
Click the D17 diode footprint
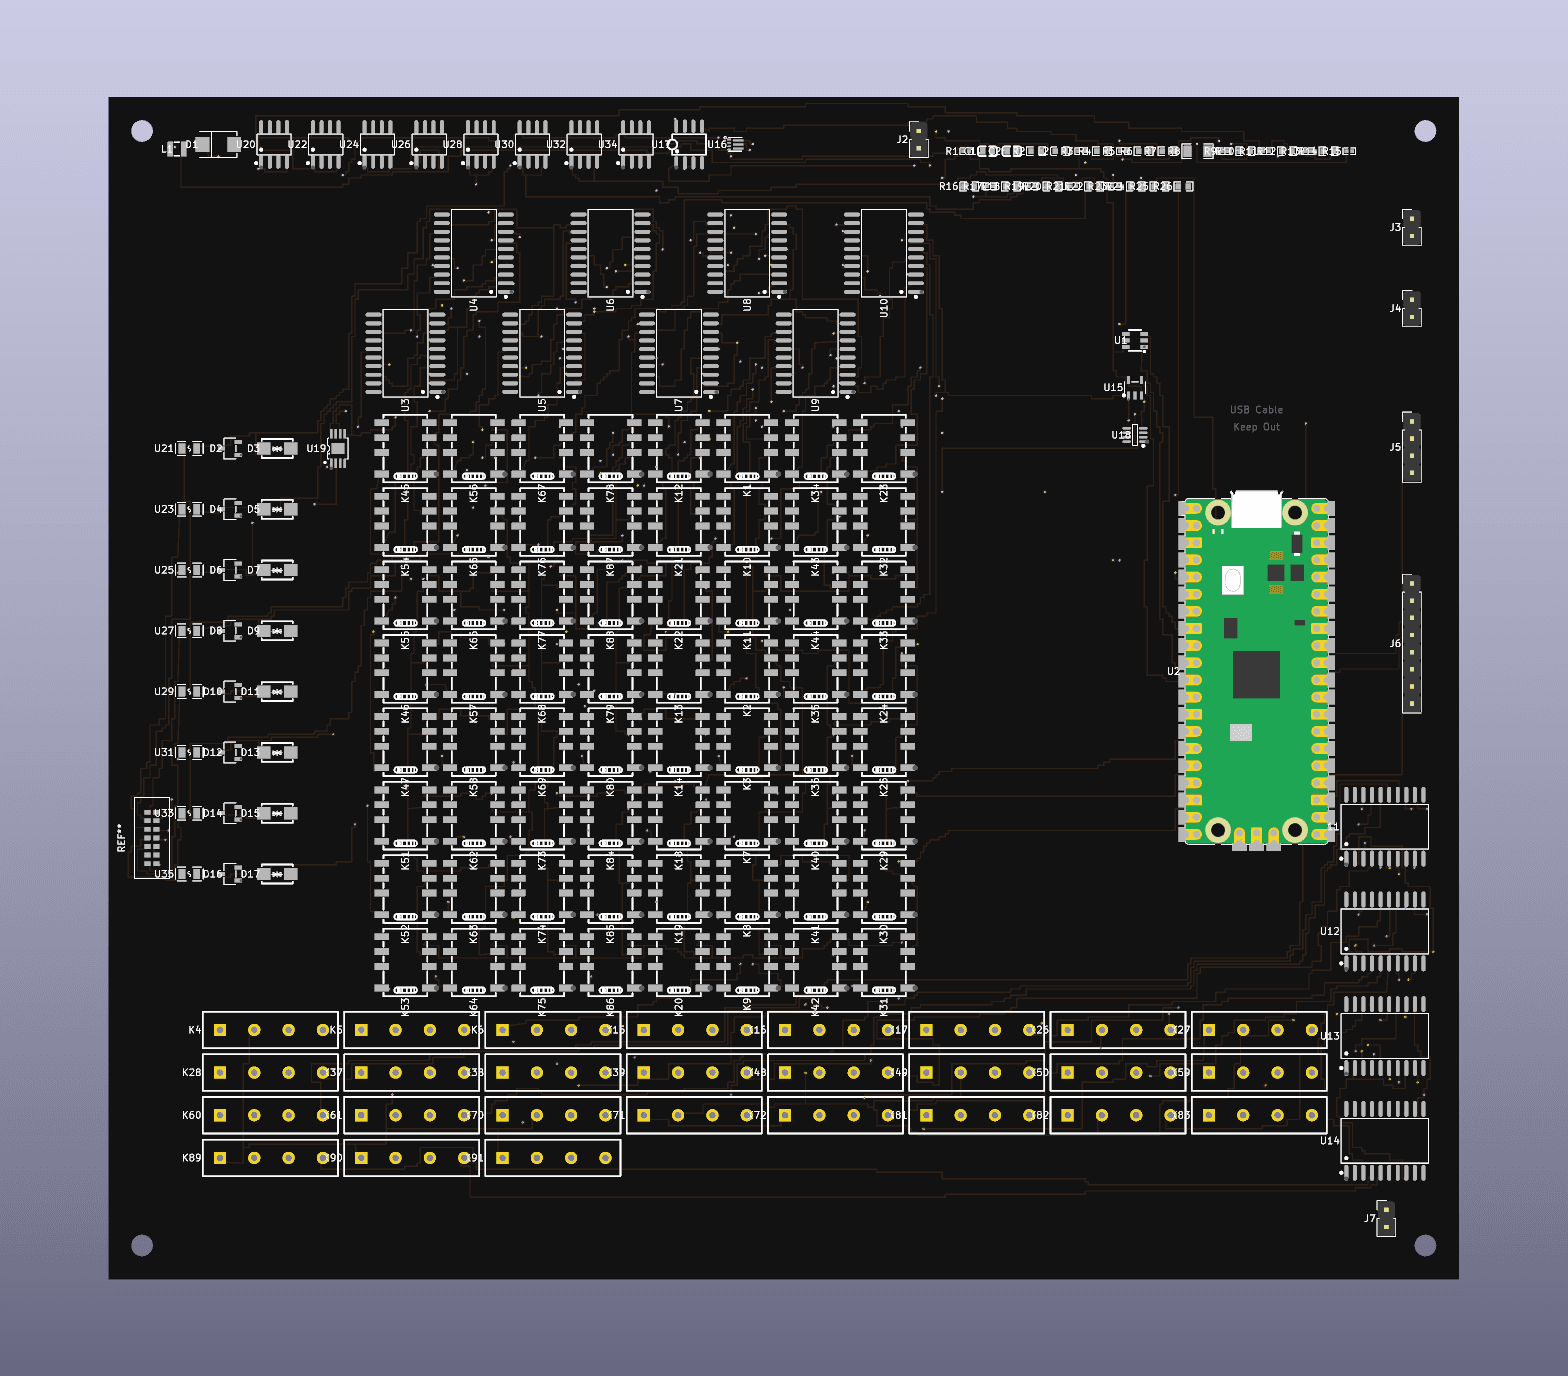[x=277, y=874]
